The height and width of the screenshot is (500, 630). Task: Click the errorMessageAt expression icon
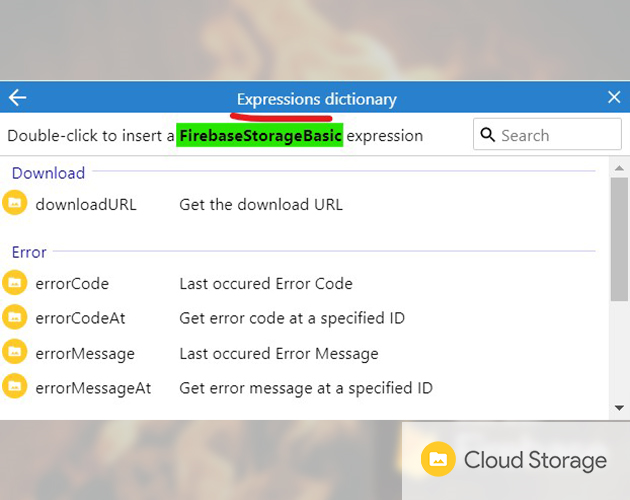tap(14, 387)
